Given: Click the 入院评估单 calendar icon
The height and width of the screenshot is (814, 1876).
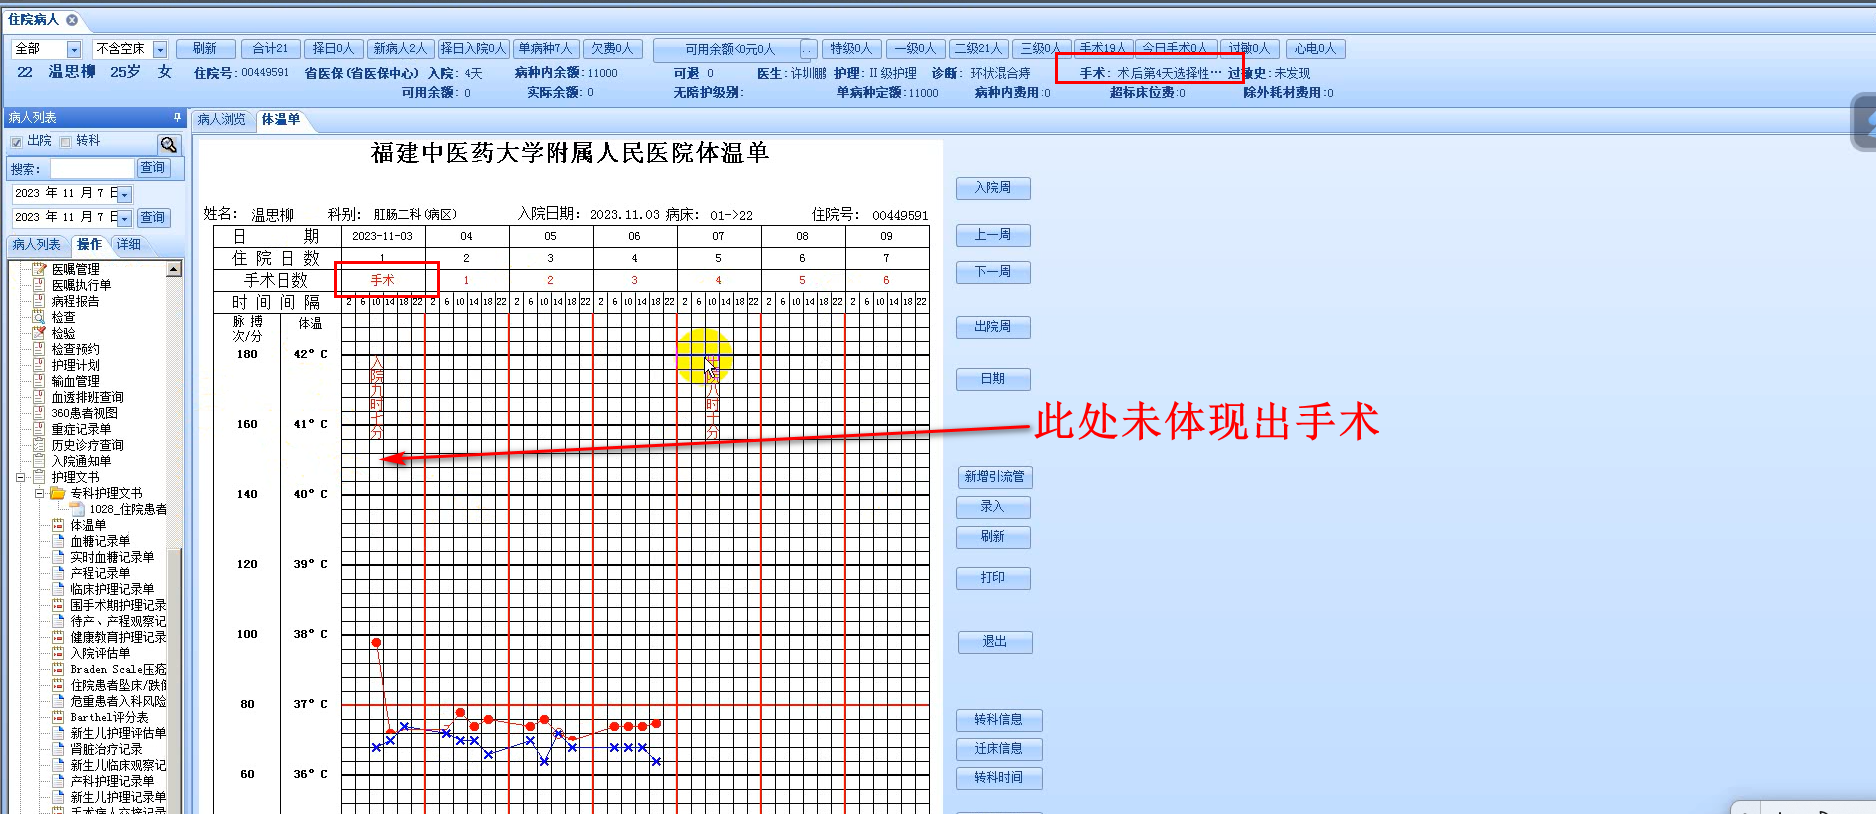Looking at the screenshot, I should pos(58,653).
